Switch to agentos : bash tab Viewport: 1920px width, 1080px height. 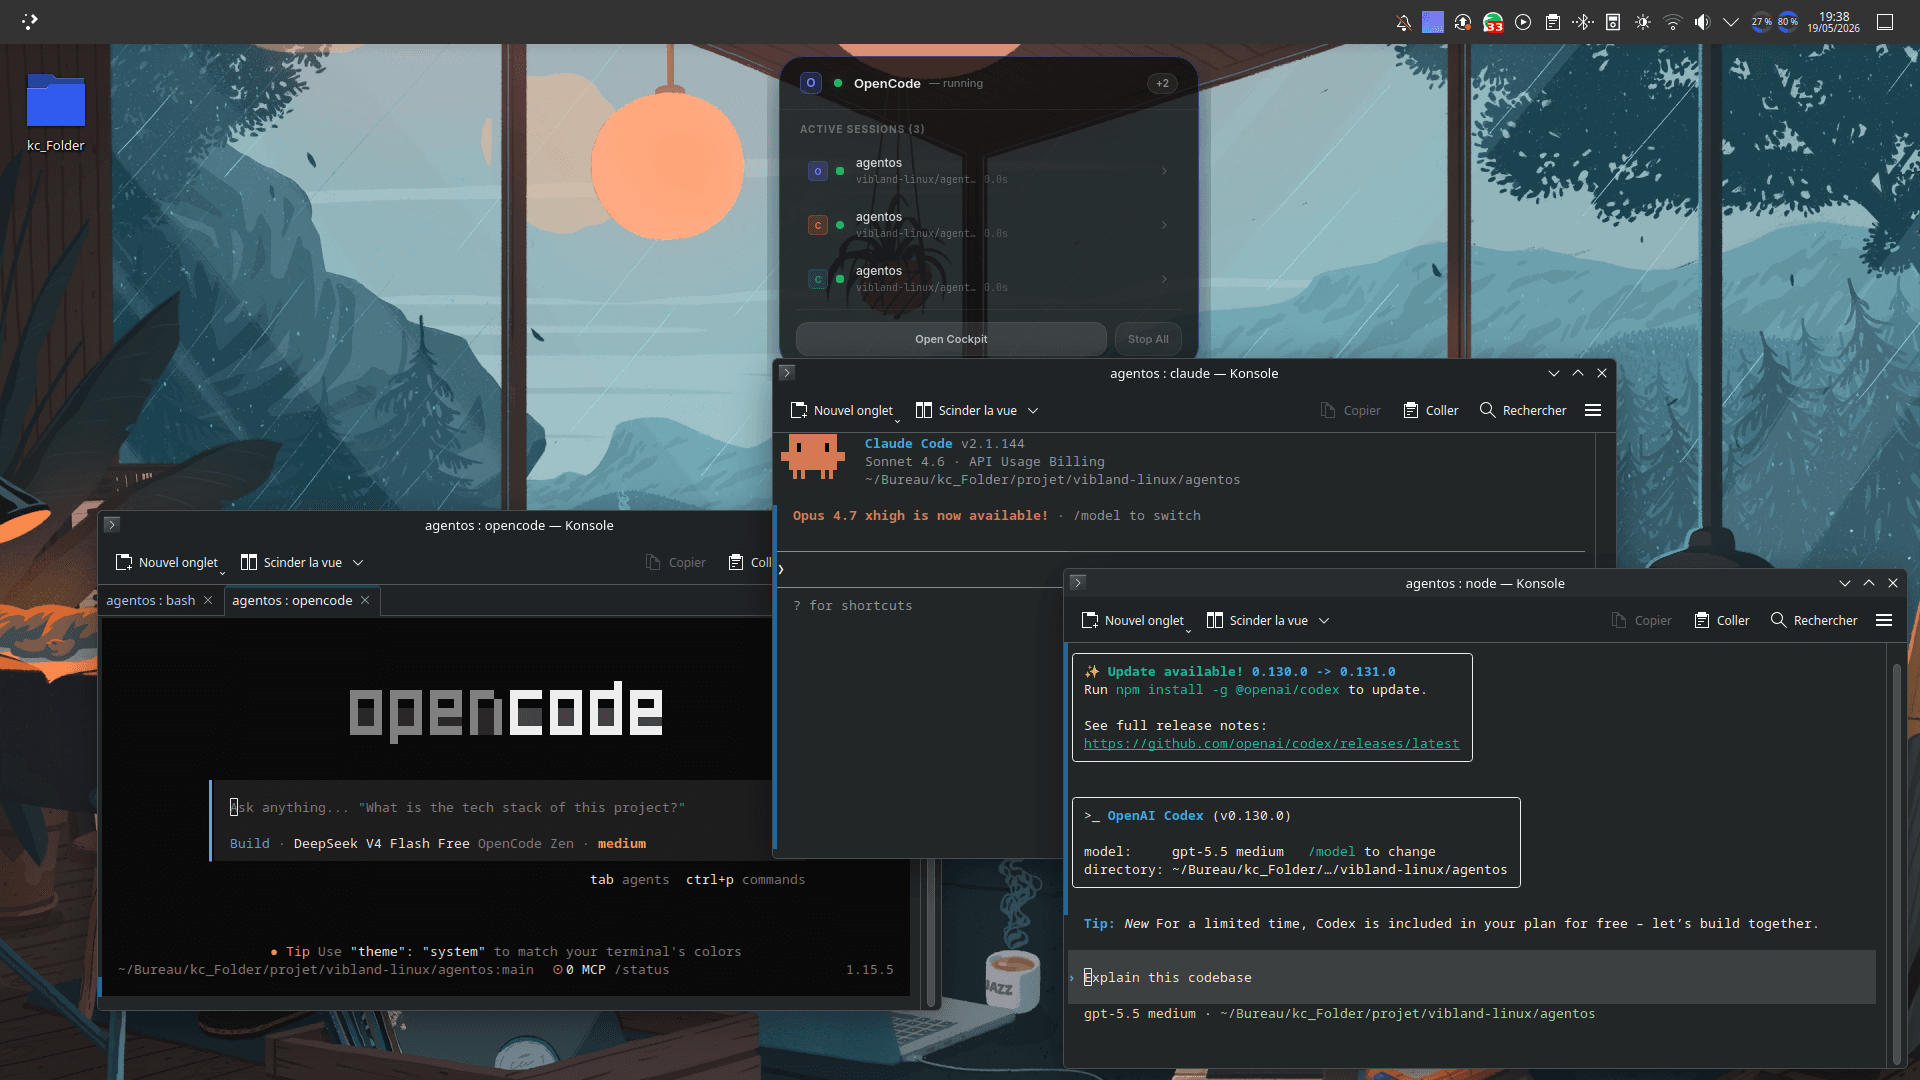(x=150, y=601)
